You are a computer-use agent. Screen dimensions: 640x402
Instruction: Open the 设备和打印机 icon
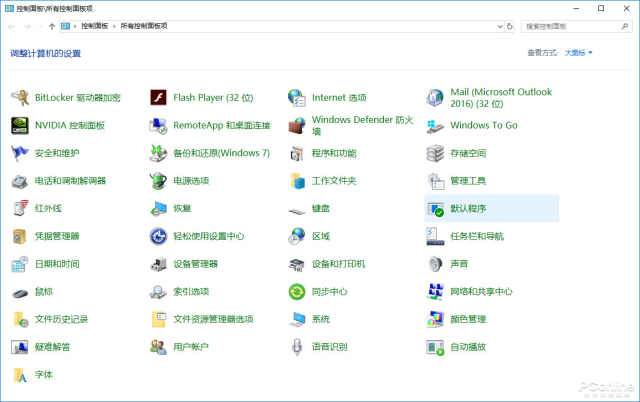[x=297, y=264]
